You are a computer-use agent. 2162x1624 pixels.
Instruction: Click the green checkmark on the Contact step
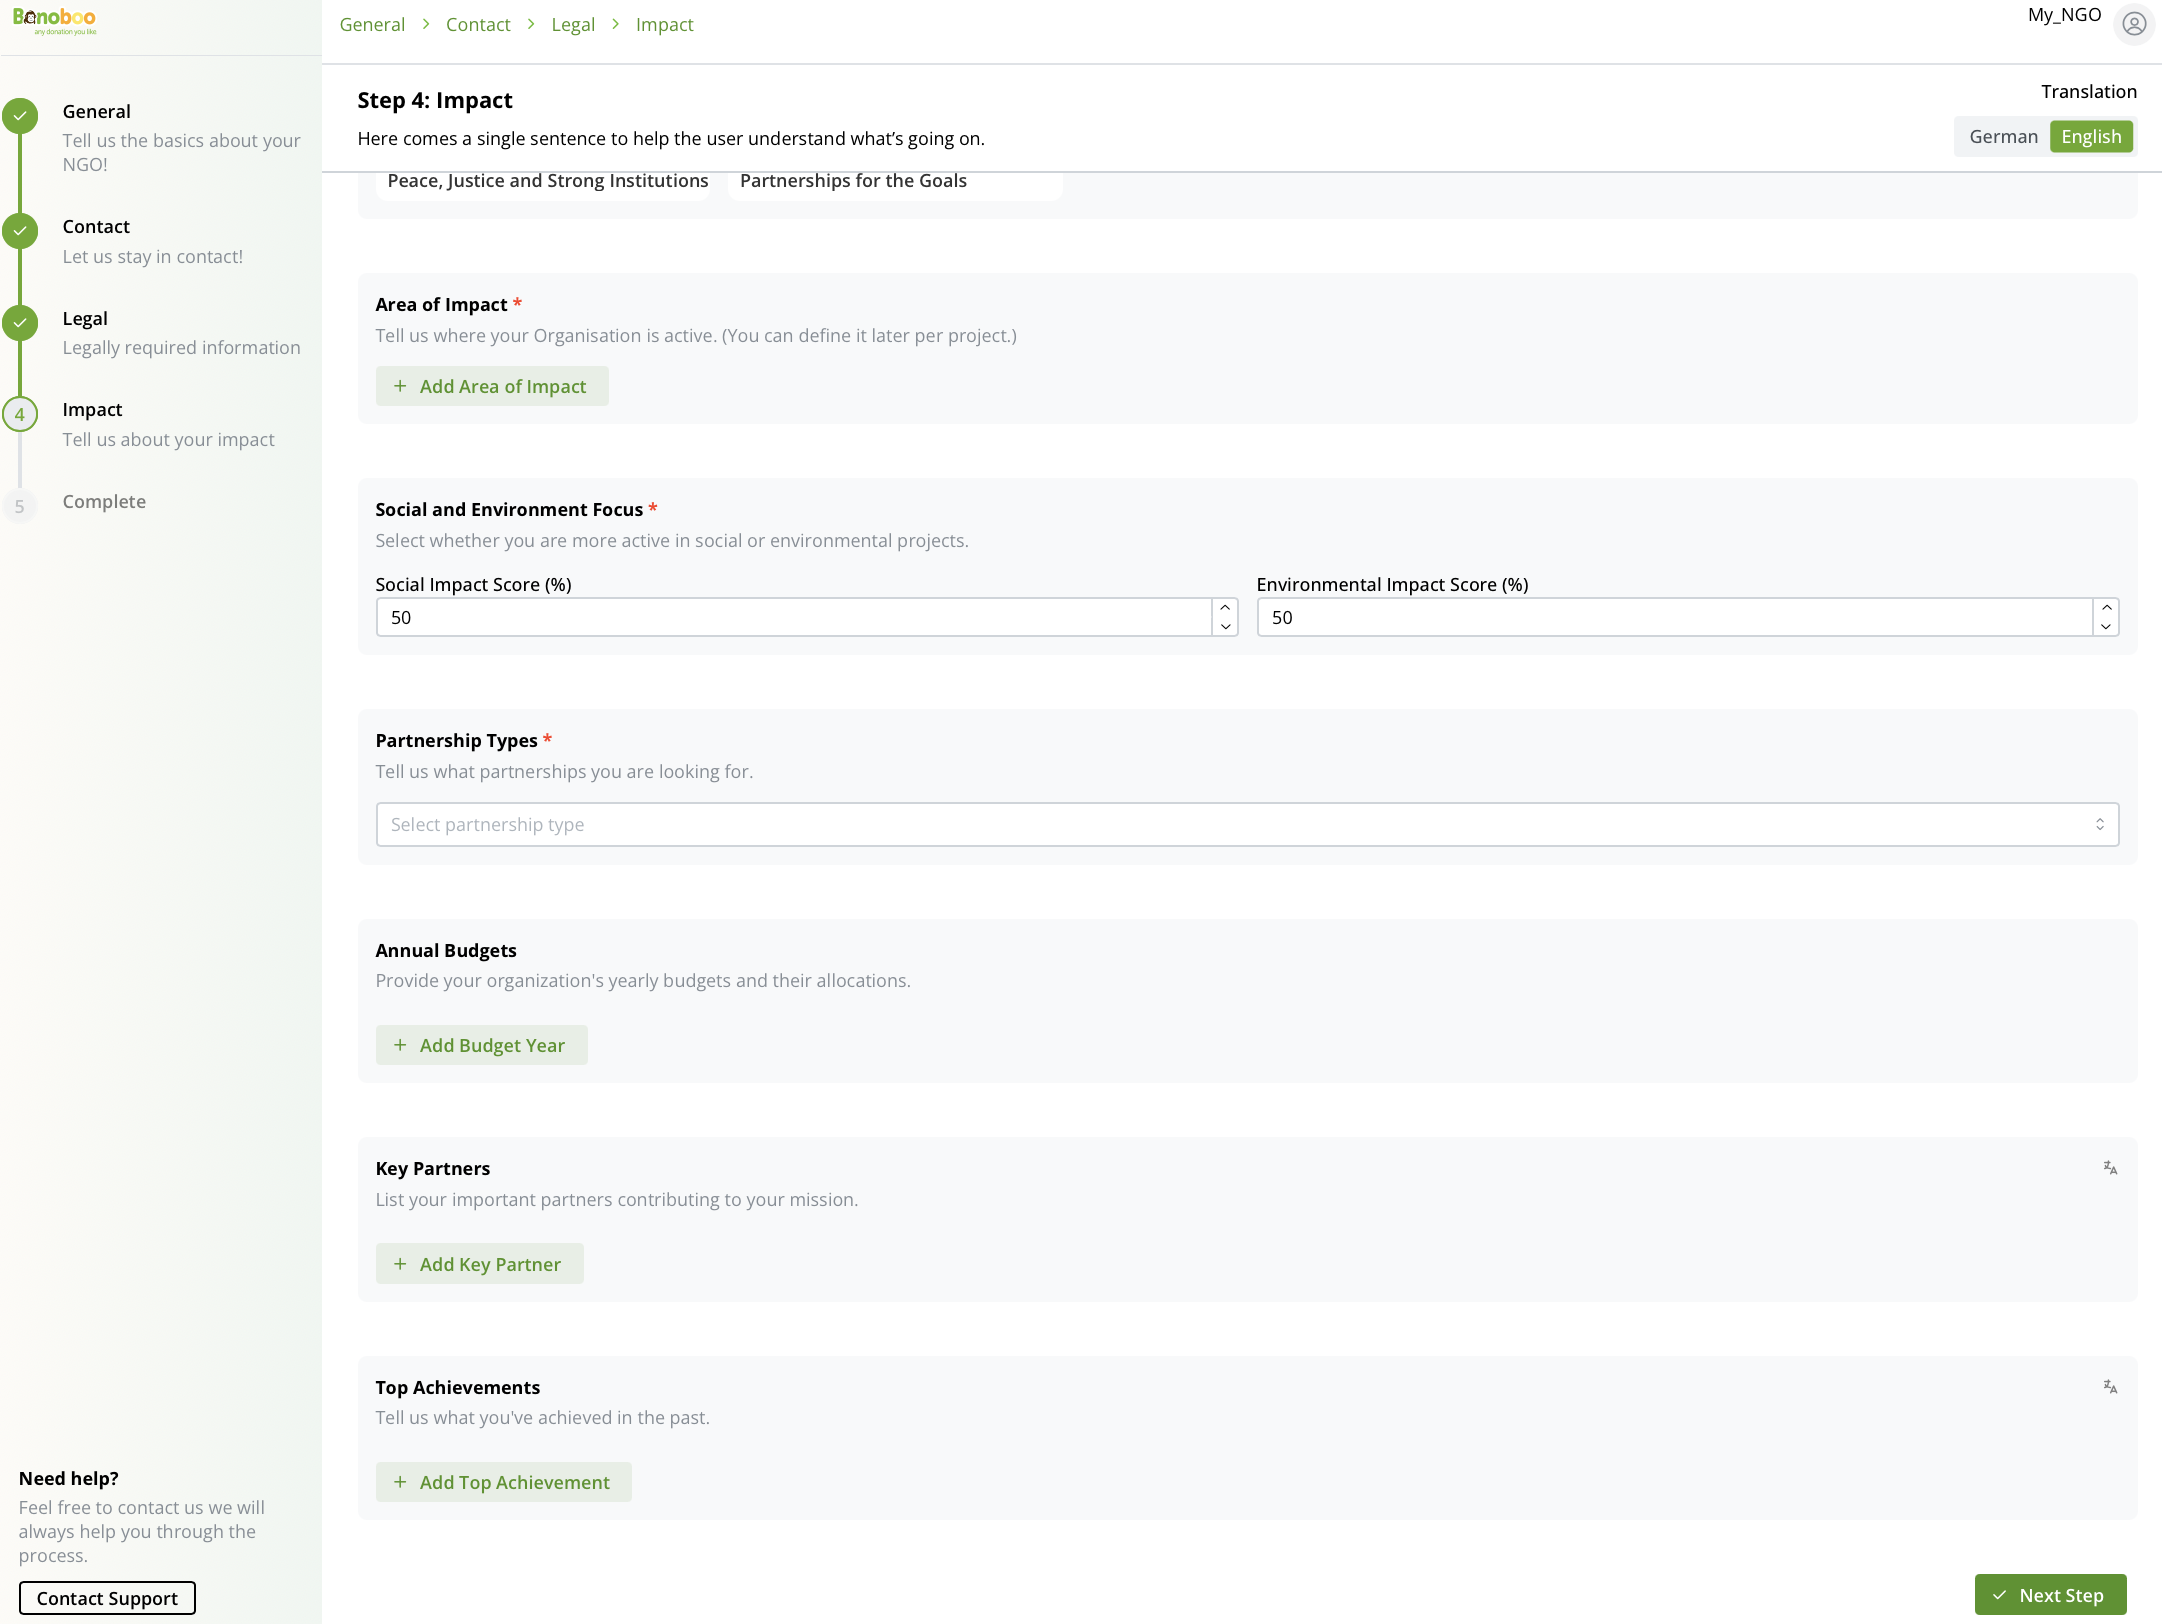[x=21, y=230]
